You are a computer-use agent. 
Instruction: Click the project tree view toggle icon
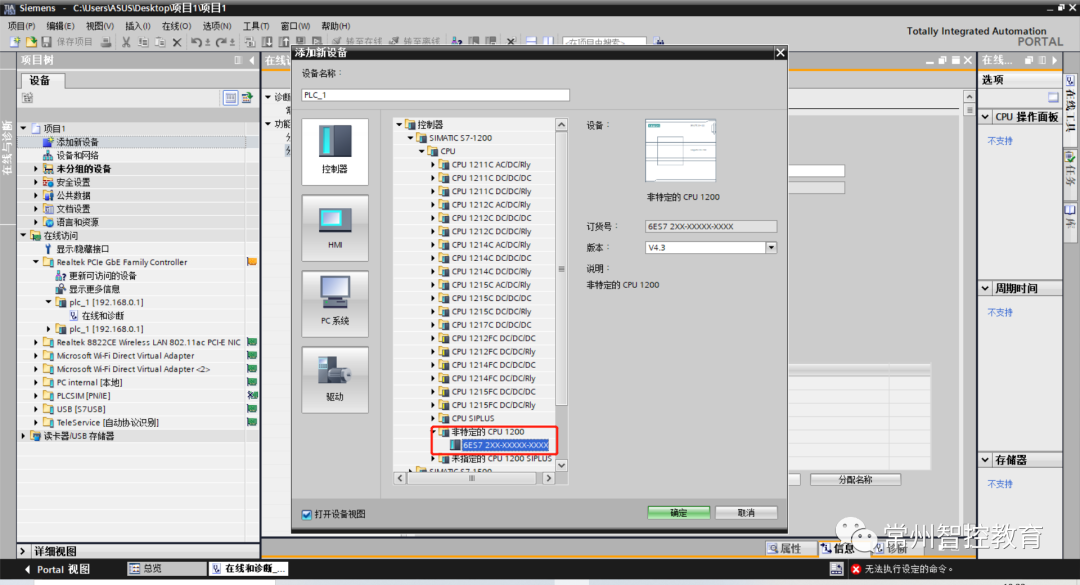(x=231, y=98)
